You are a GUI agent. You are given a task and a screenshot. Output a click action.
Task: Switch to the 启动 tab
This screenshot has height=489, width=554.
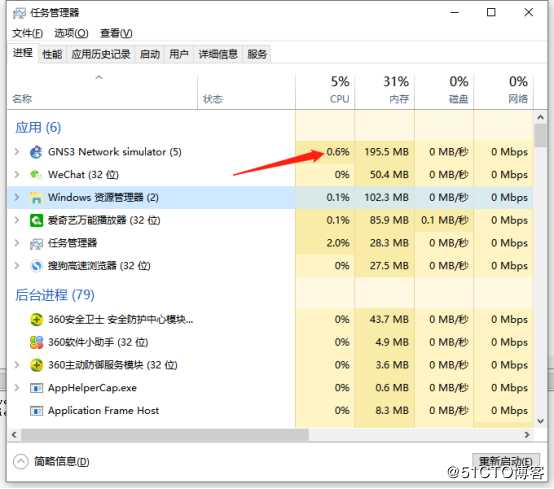(x=150, y=54)
